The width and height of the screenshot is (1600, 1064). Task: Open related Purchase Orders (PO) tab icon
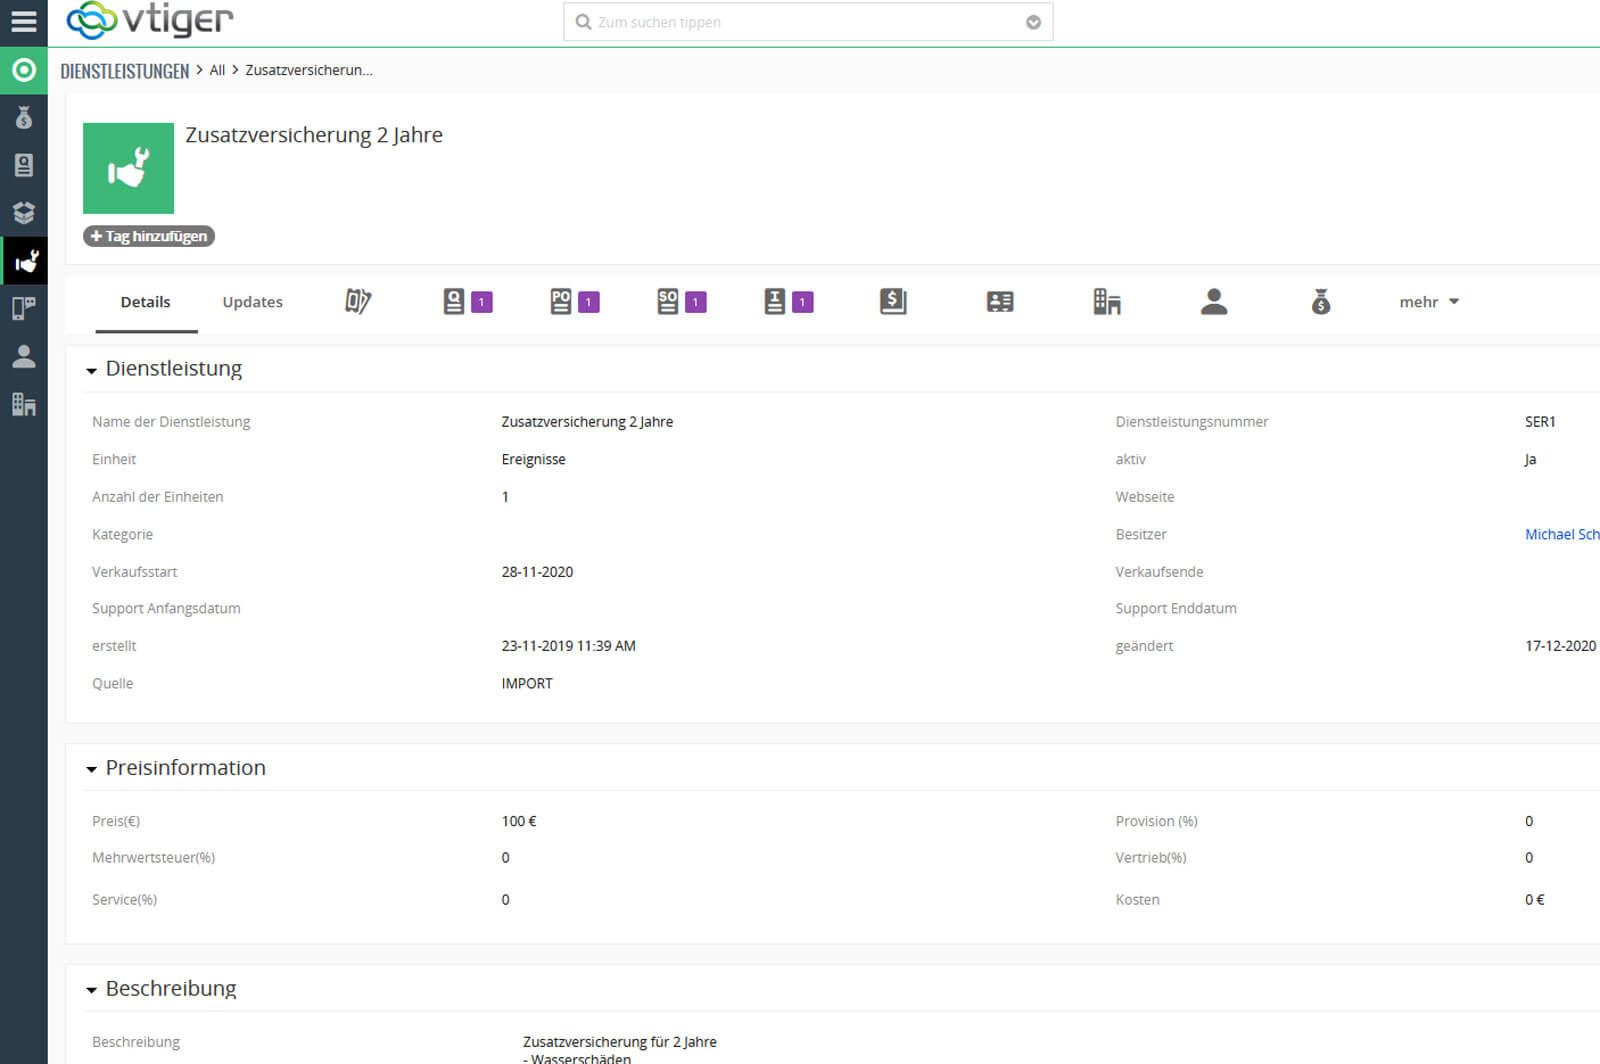pos(561,301)
